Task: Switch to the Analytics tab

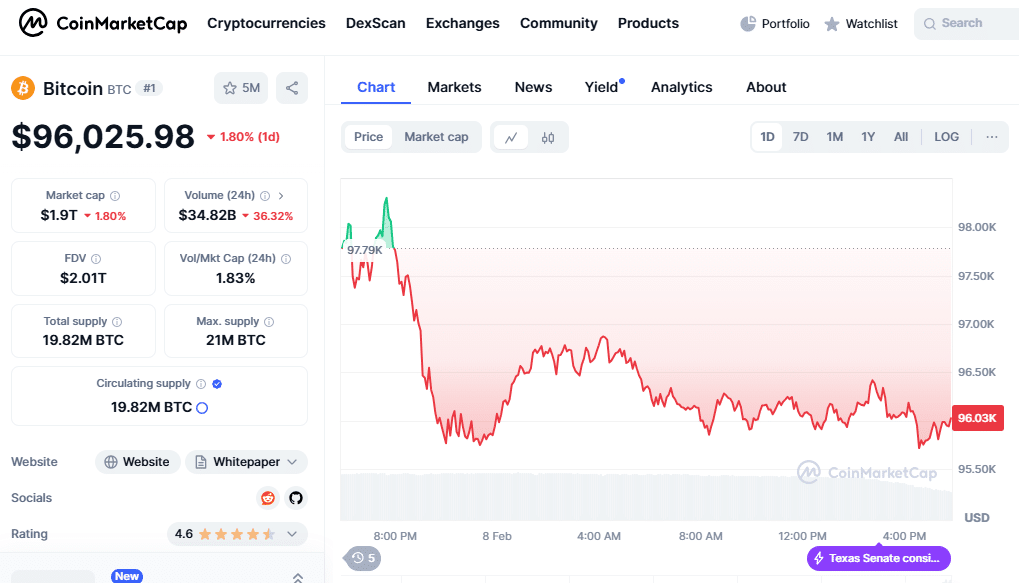Action: coord(682,87)
